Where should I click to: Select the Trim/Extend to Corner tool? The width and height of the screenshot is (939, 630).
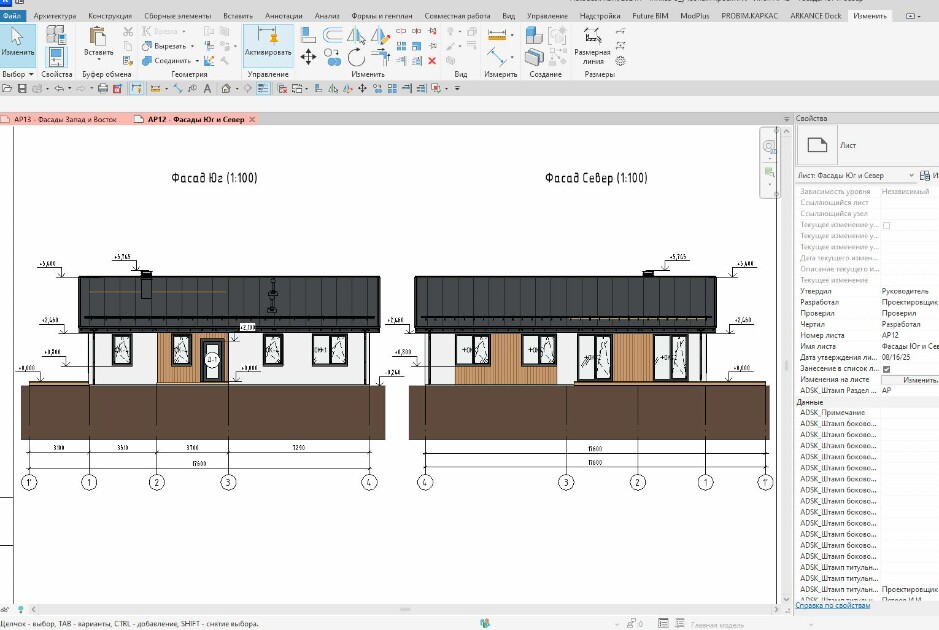click(380, 57)
